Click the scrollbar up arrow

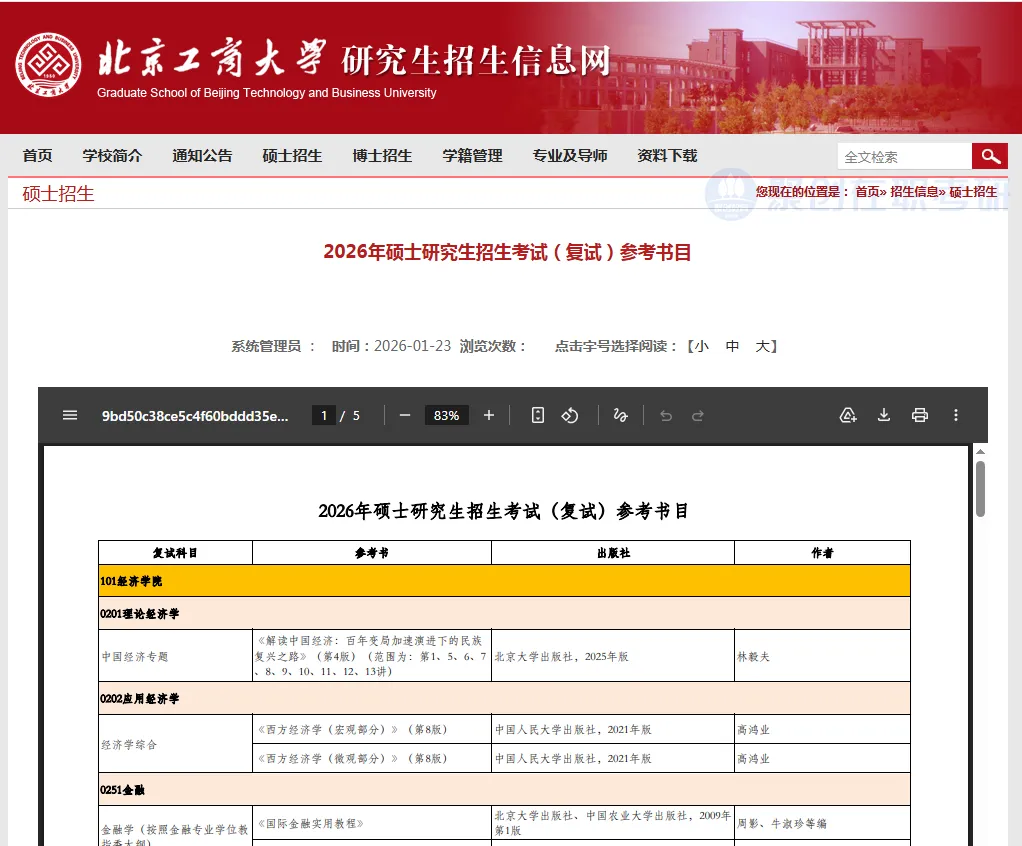980,451
